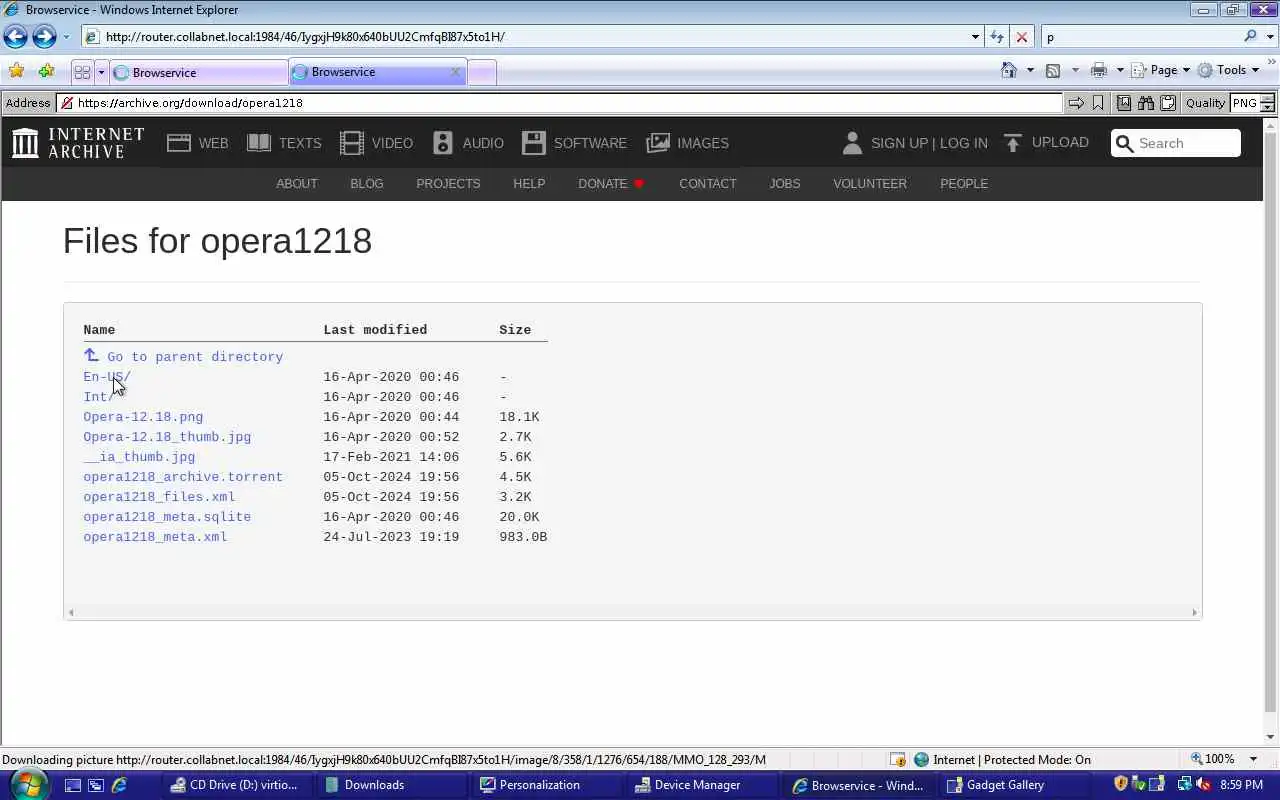Open the TEXTS section of Internet Archive
Screen dimensions: 1280x800
coord(284,143)
